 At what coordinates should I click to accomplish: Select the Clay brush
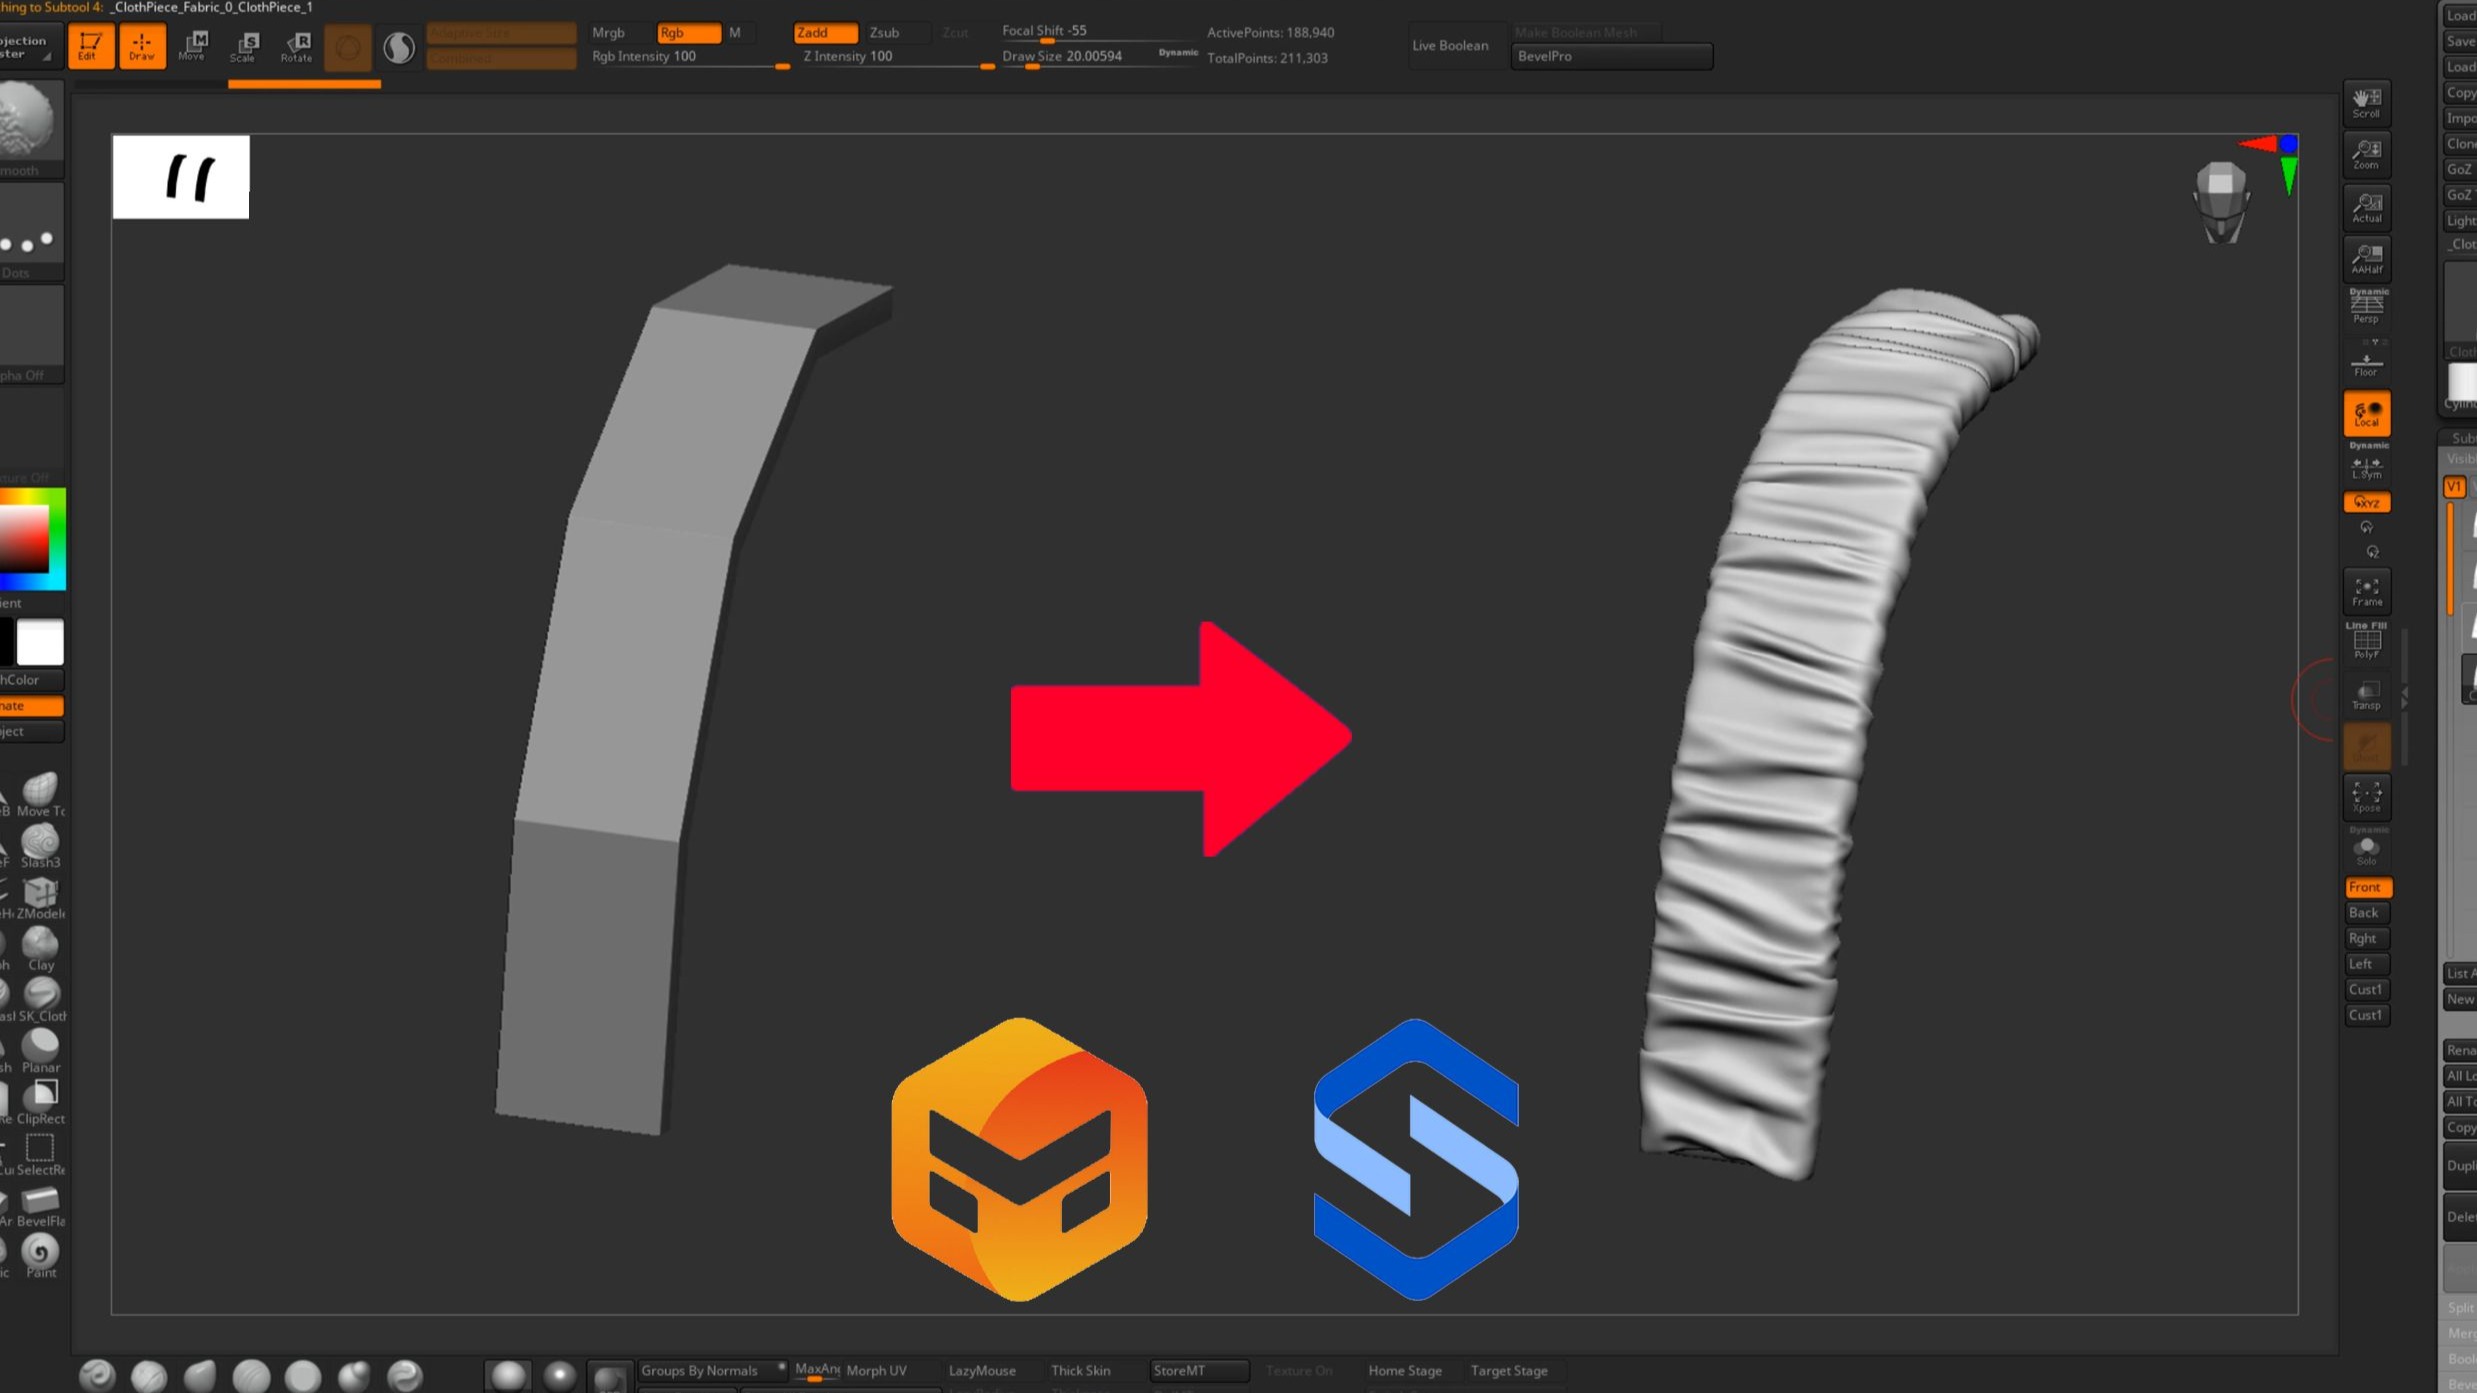pos(40,949)
